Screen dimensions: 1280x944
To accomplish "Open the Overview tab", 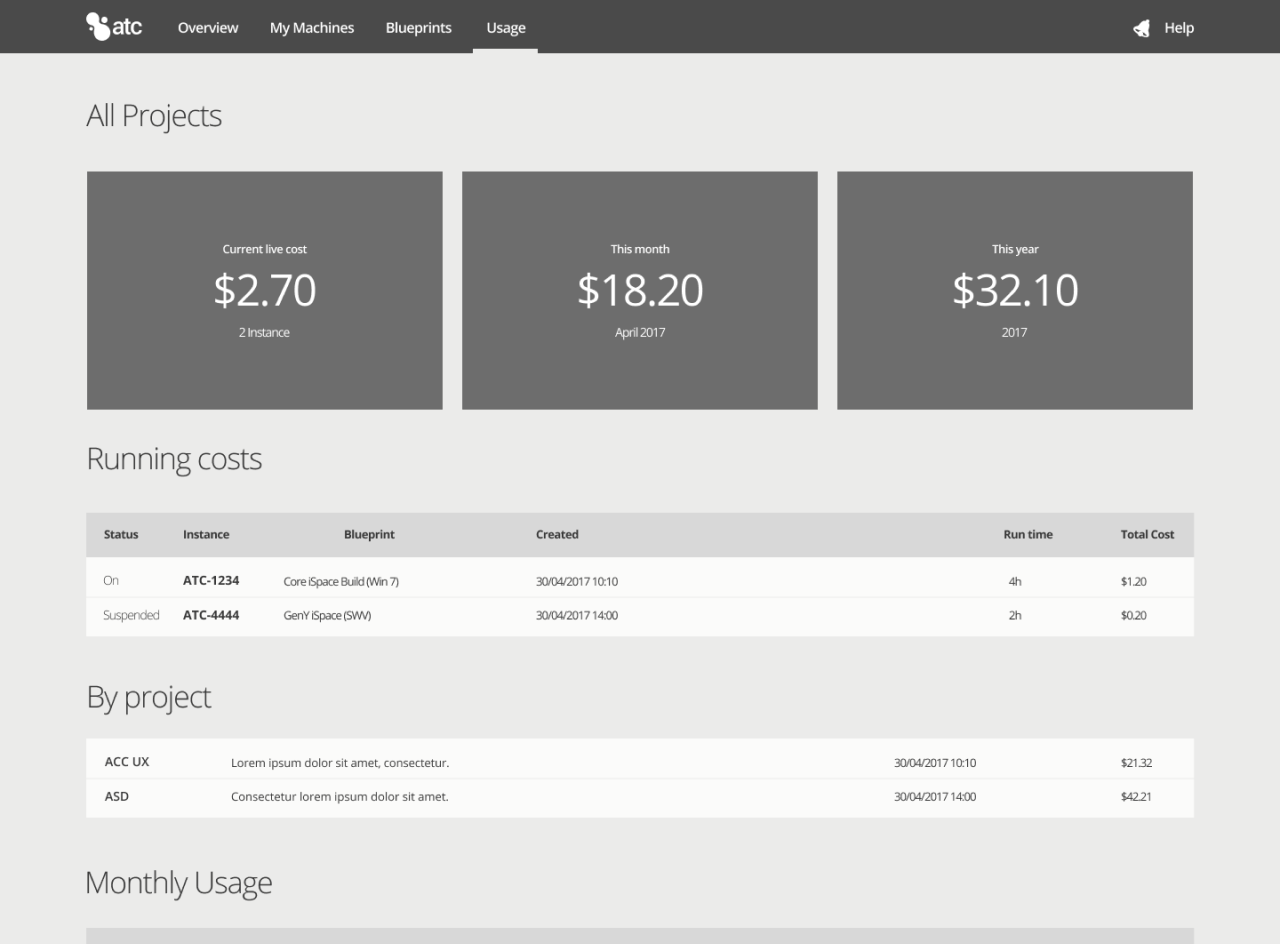I will click(208, 28).
